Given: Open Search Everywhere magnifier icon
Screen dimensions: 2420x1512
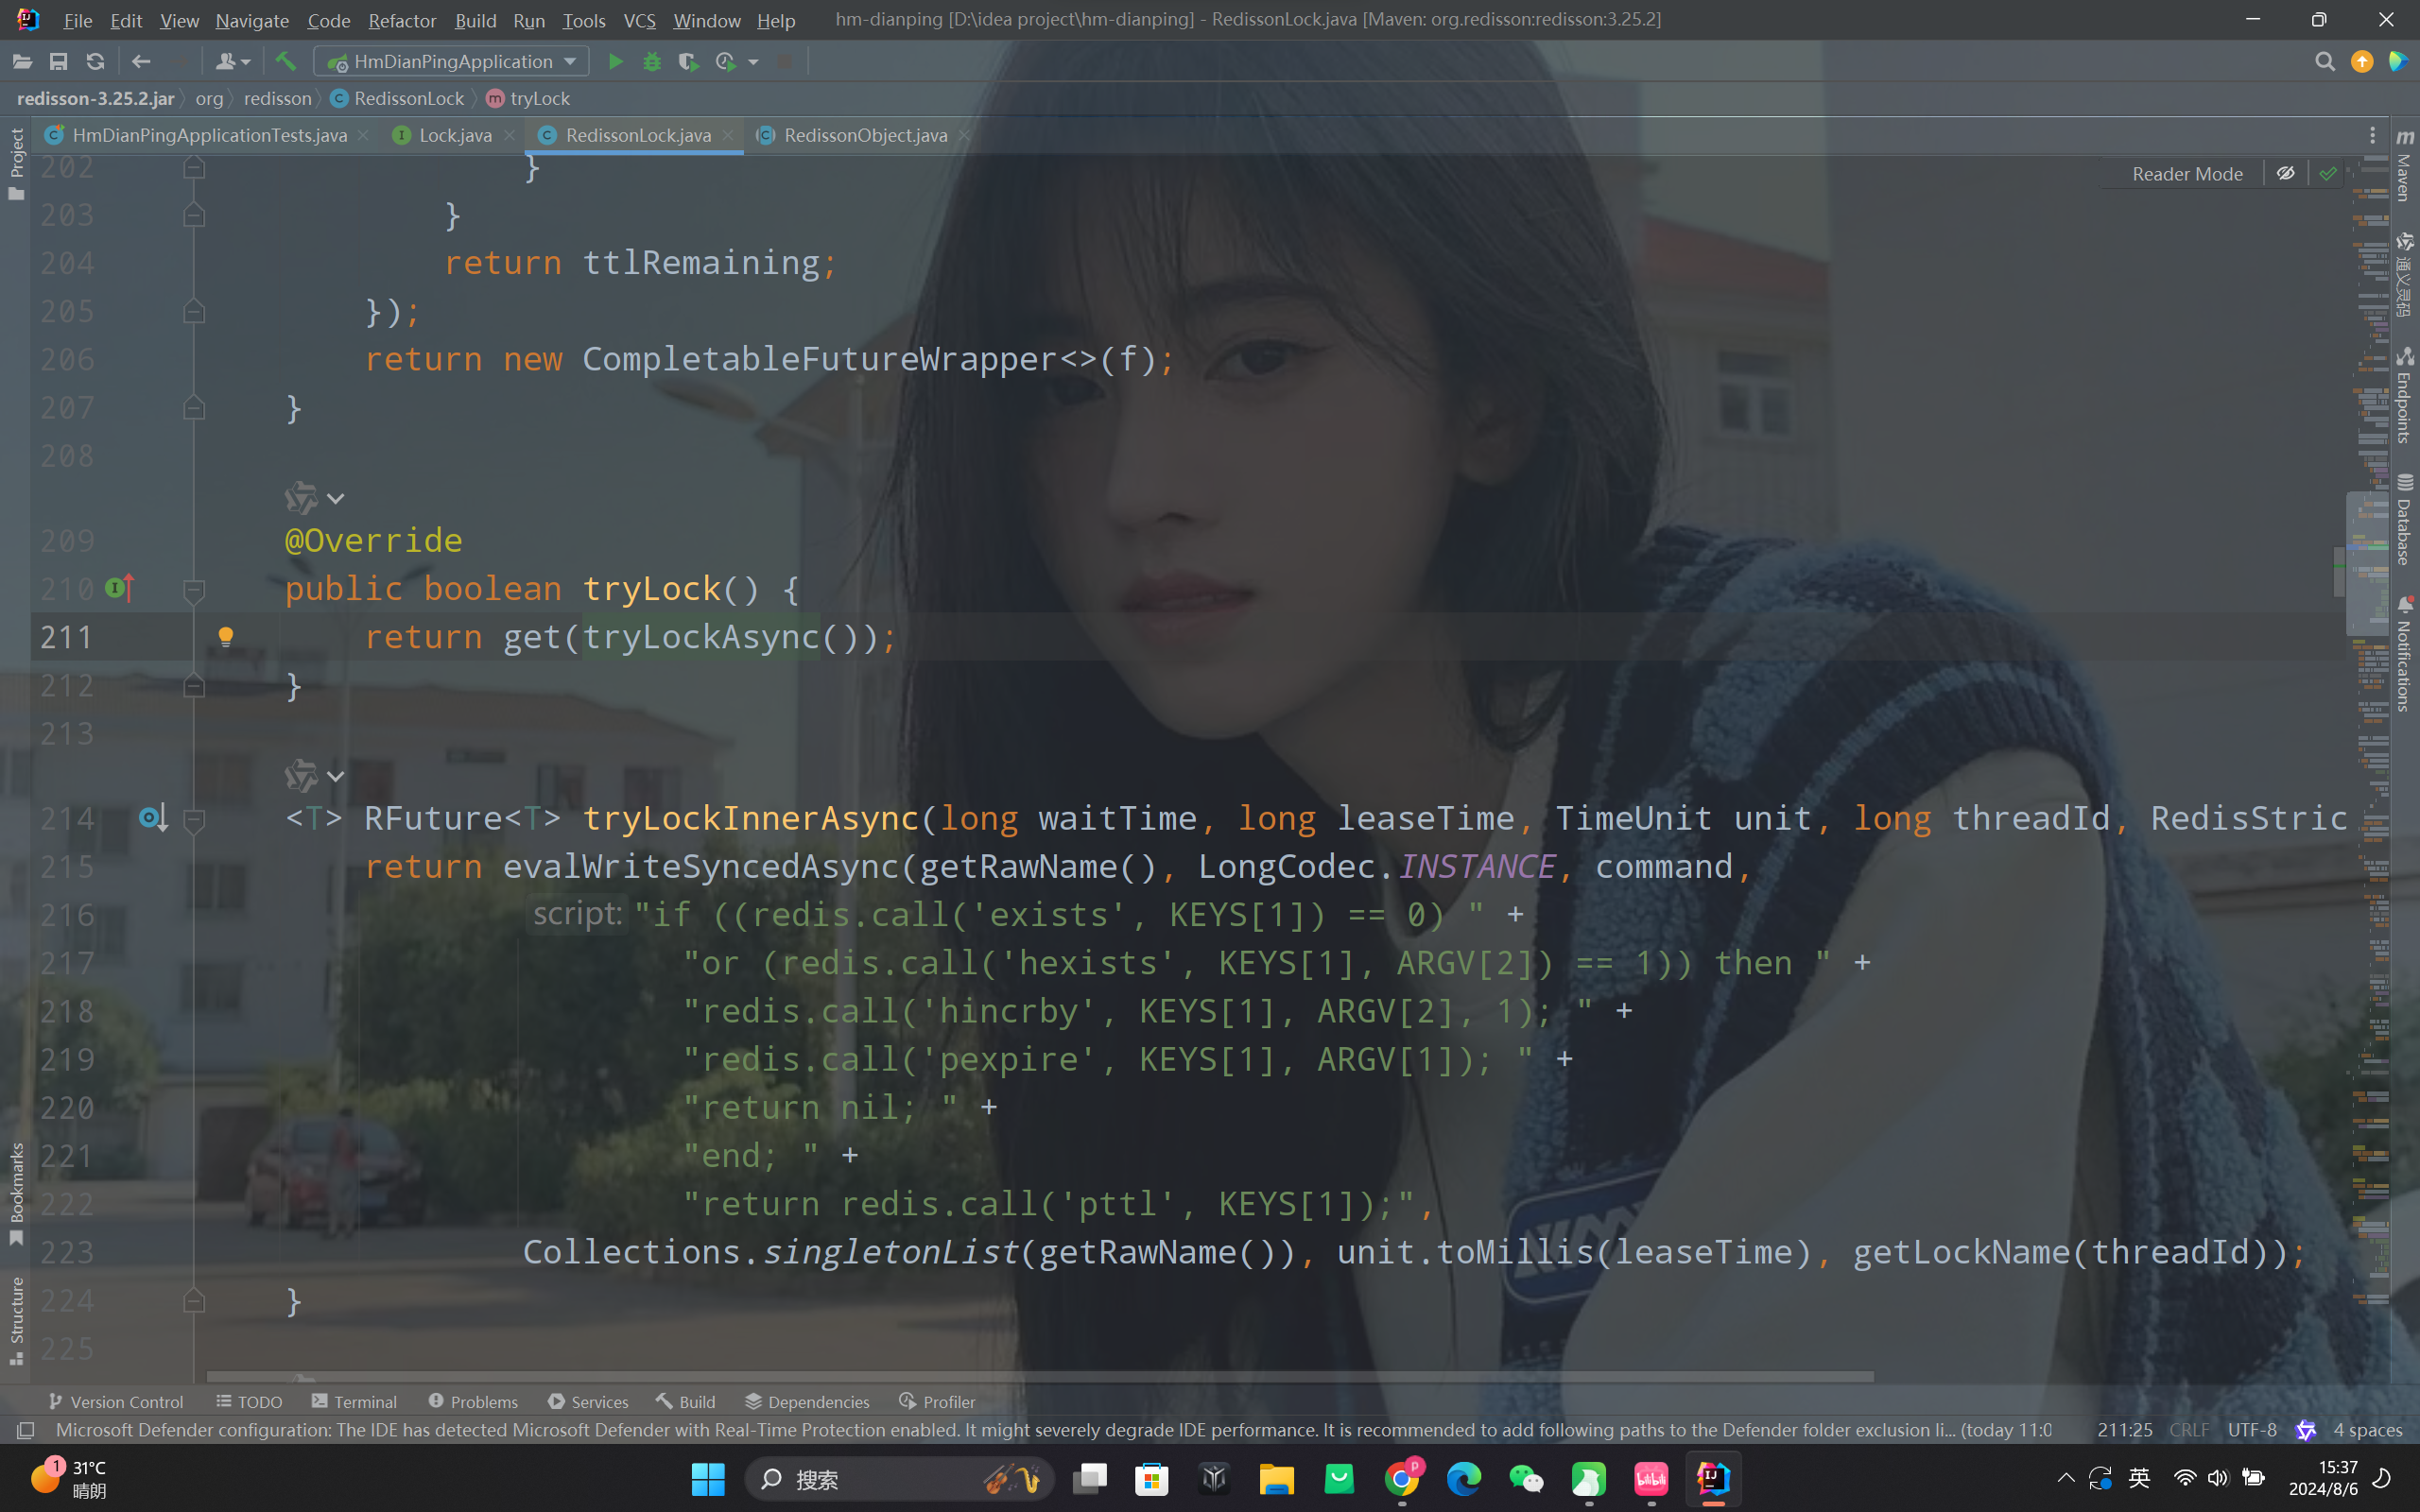Looking at the screenshot, I should (2324, 62).
